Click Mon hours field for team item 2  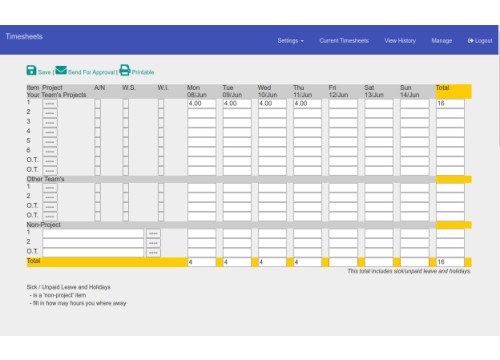[x=202, y=113]
